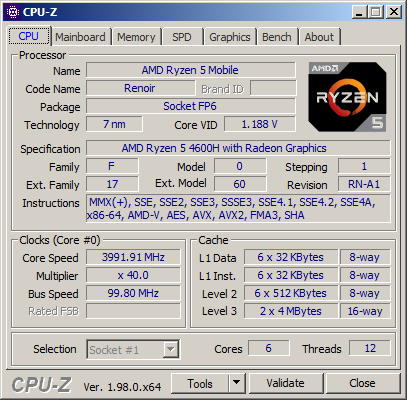Show the About tab
Screen dimensions: 407x400
pyautogui.click(x=319, y=37)
